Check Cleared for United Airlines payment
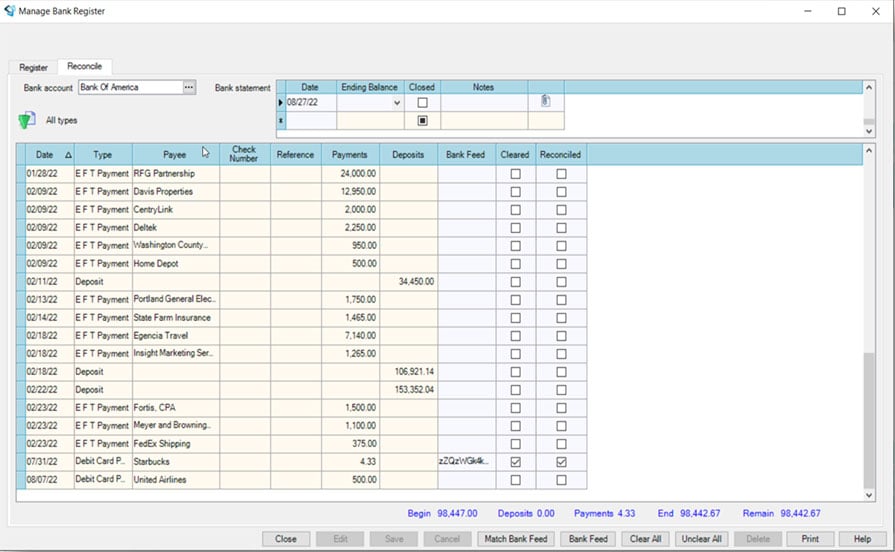895x552 pixels. pos(515,480)
